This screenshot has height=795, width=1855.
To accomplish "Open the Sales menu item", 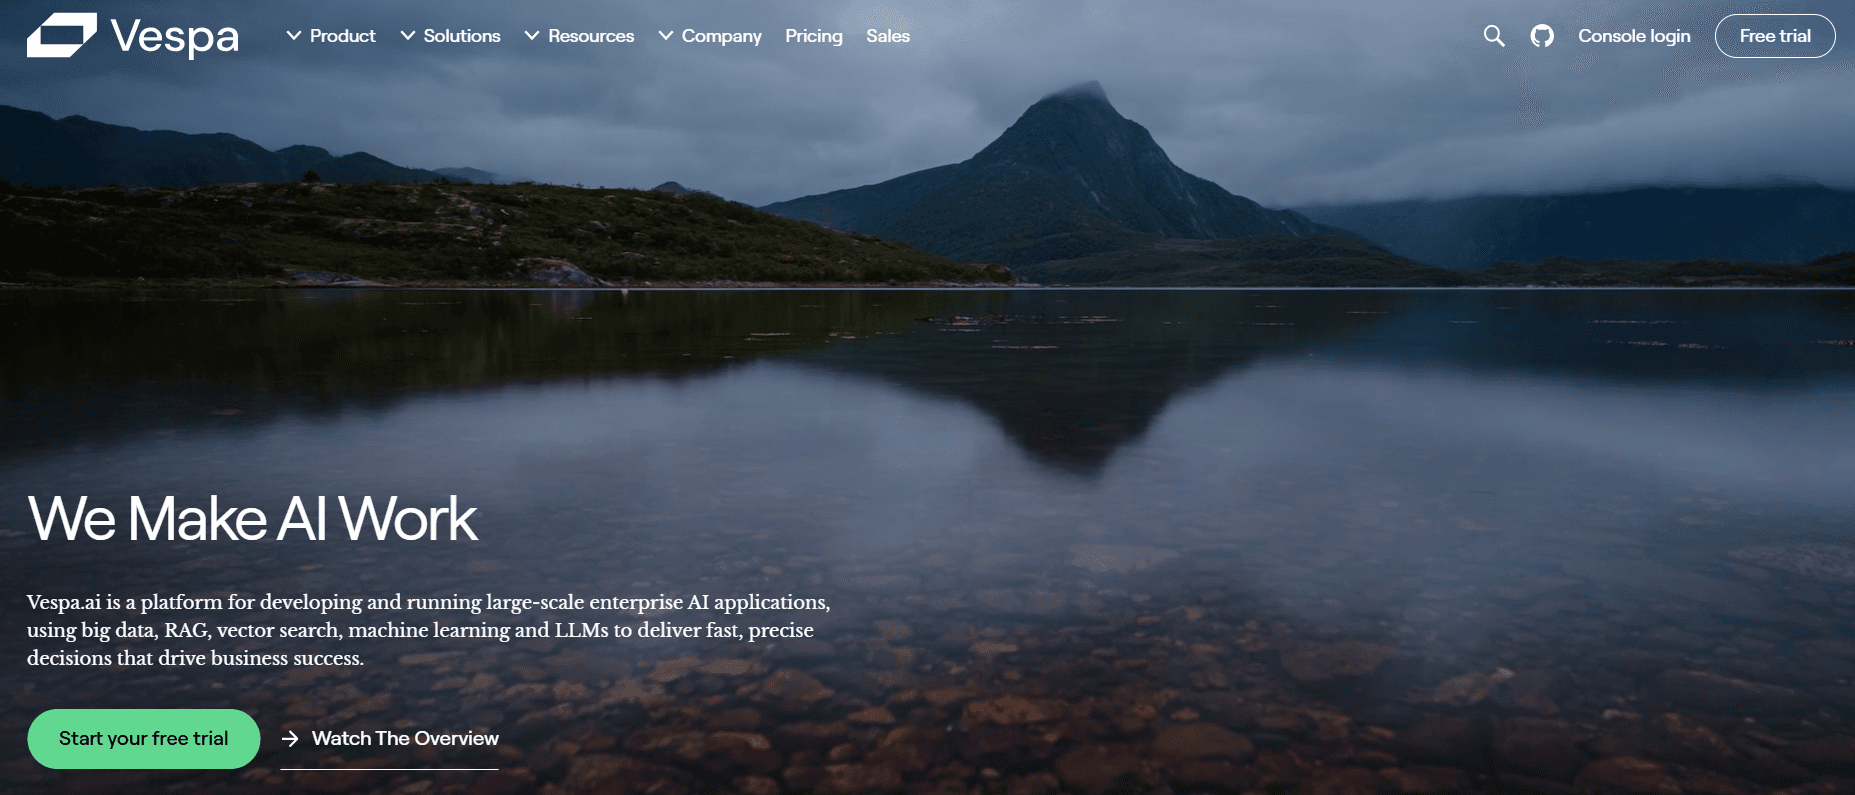I will point(888,36).
